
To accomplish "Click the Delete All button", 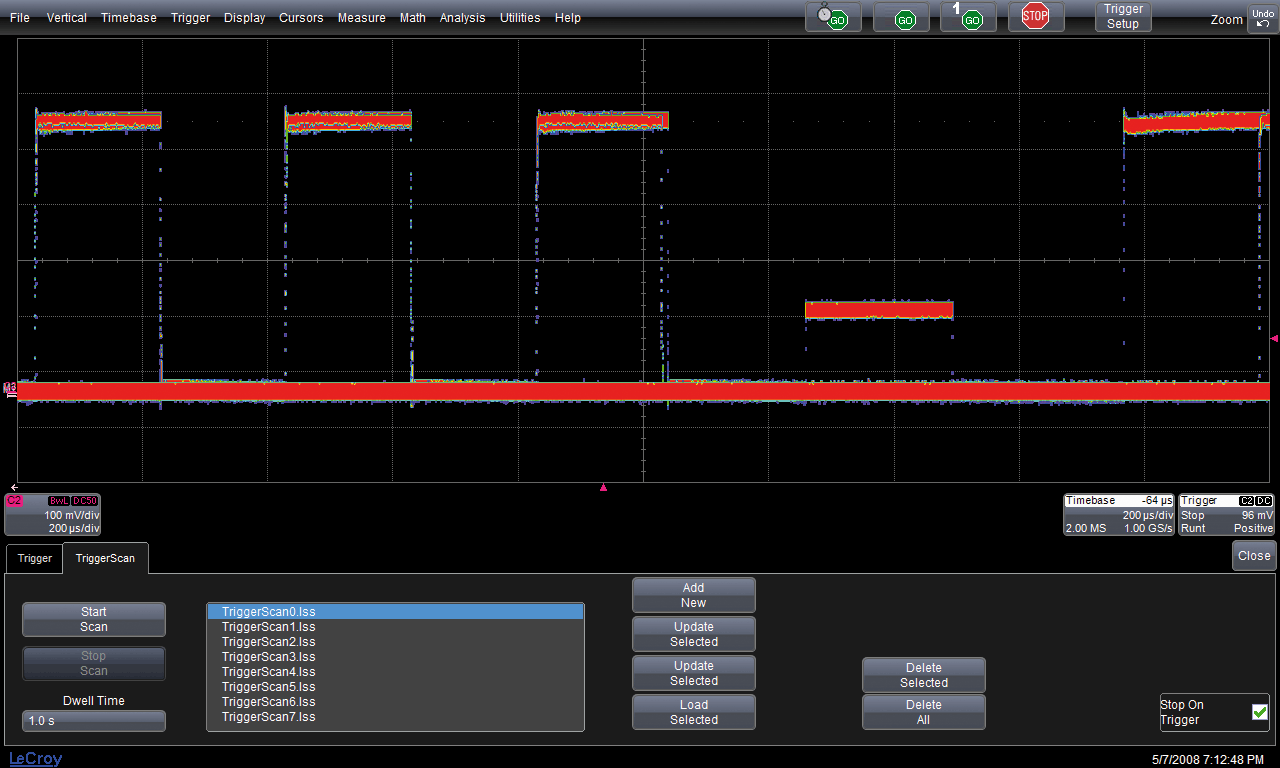I will pyautogui.click(x=923, y=712).
